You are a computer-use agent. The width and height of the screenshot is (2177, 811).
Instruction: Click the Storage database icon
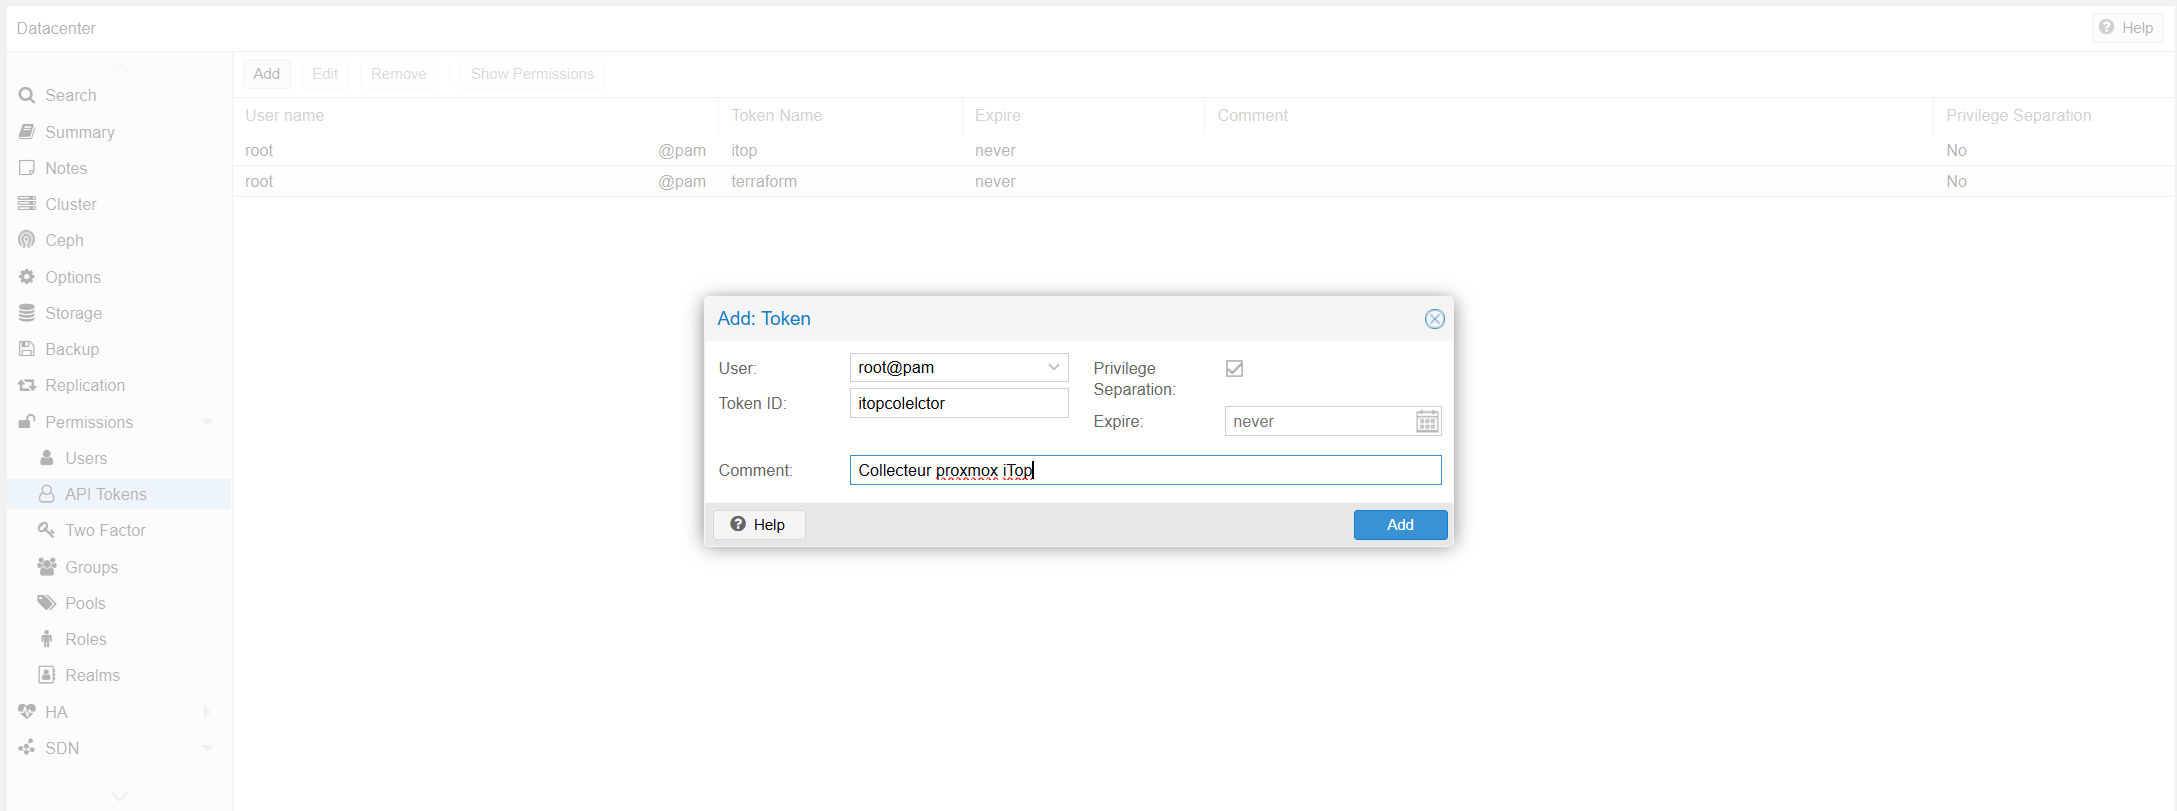click(27, 313)
